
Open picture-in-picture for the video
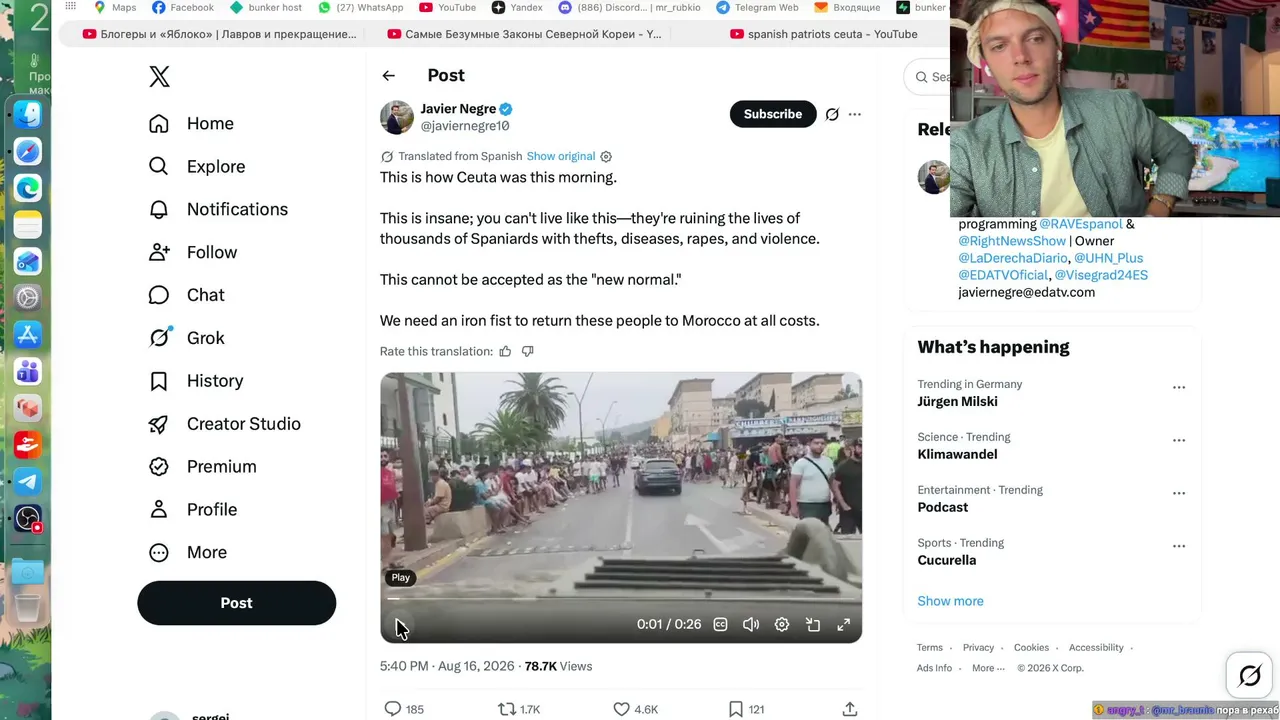(x=813, y=624)
